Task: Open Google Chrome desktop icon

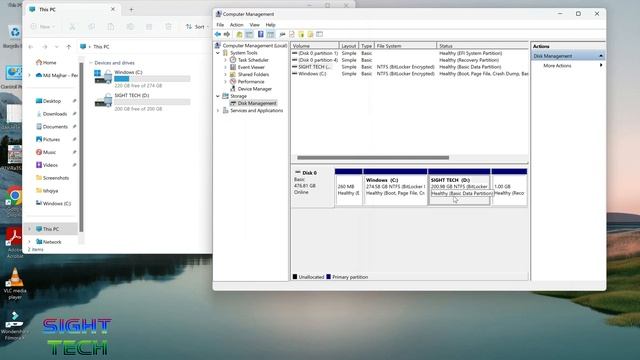Action: (x=14, y=197)
